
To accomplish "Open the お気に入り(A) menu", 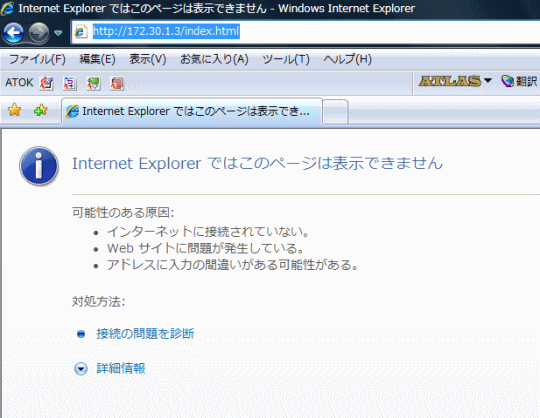I will point(214,59).
